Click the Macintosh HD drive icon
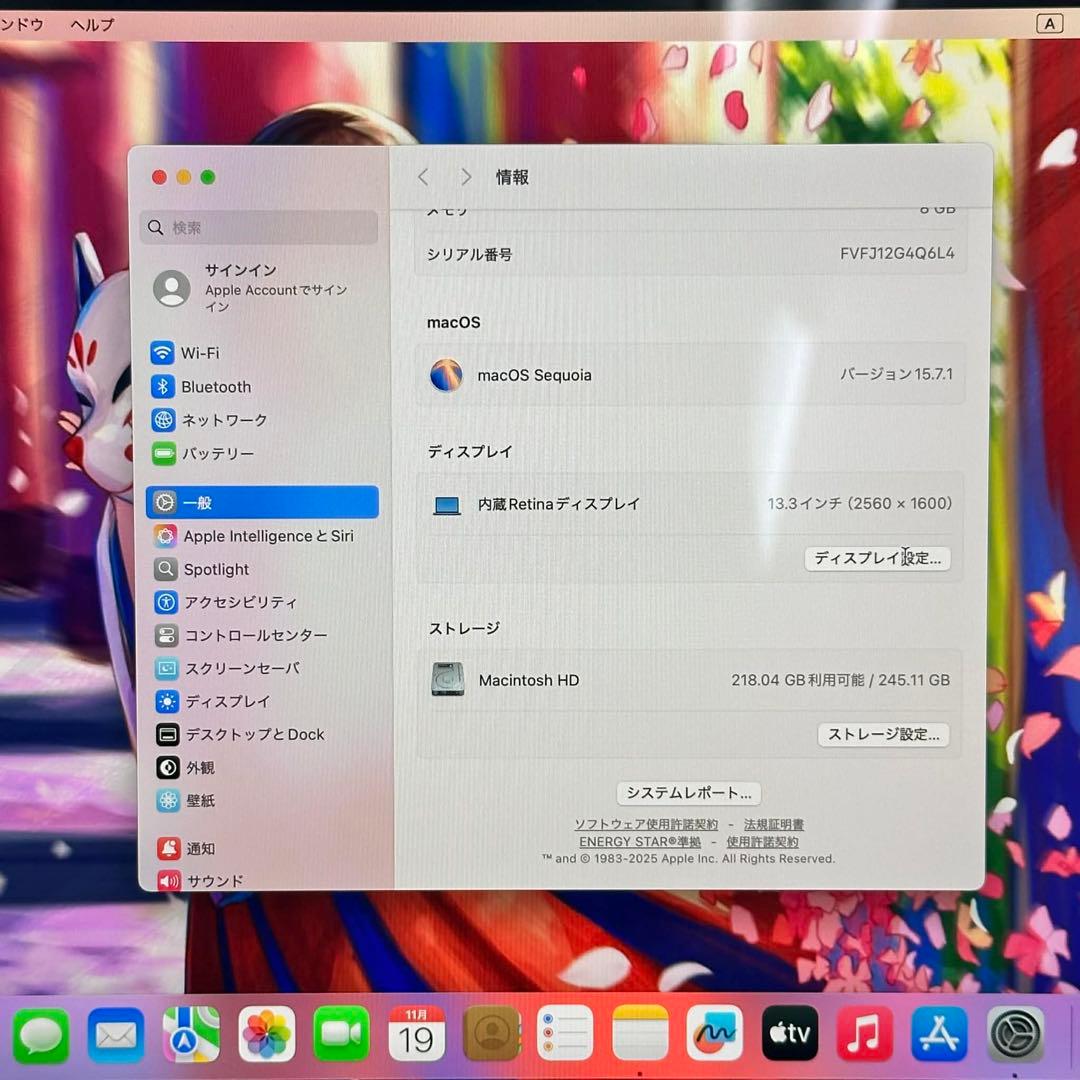The image size is (1080, 1080). [447, 680]
